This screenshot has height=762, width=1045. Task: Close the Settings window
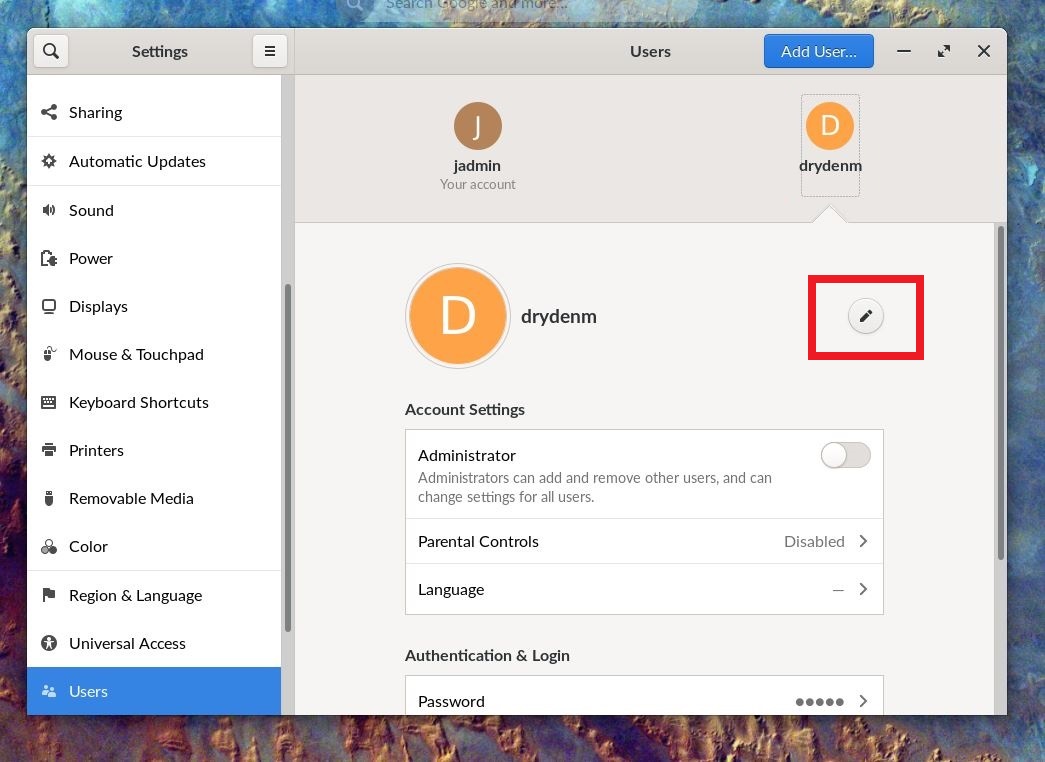[x=984, y=51]
